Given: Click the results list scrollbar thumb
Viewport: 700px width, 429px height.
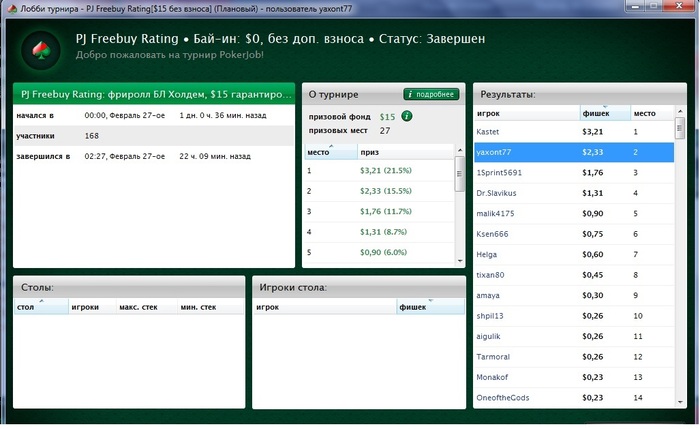Looking at the screenshot, I should pos(680,128).
